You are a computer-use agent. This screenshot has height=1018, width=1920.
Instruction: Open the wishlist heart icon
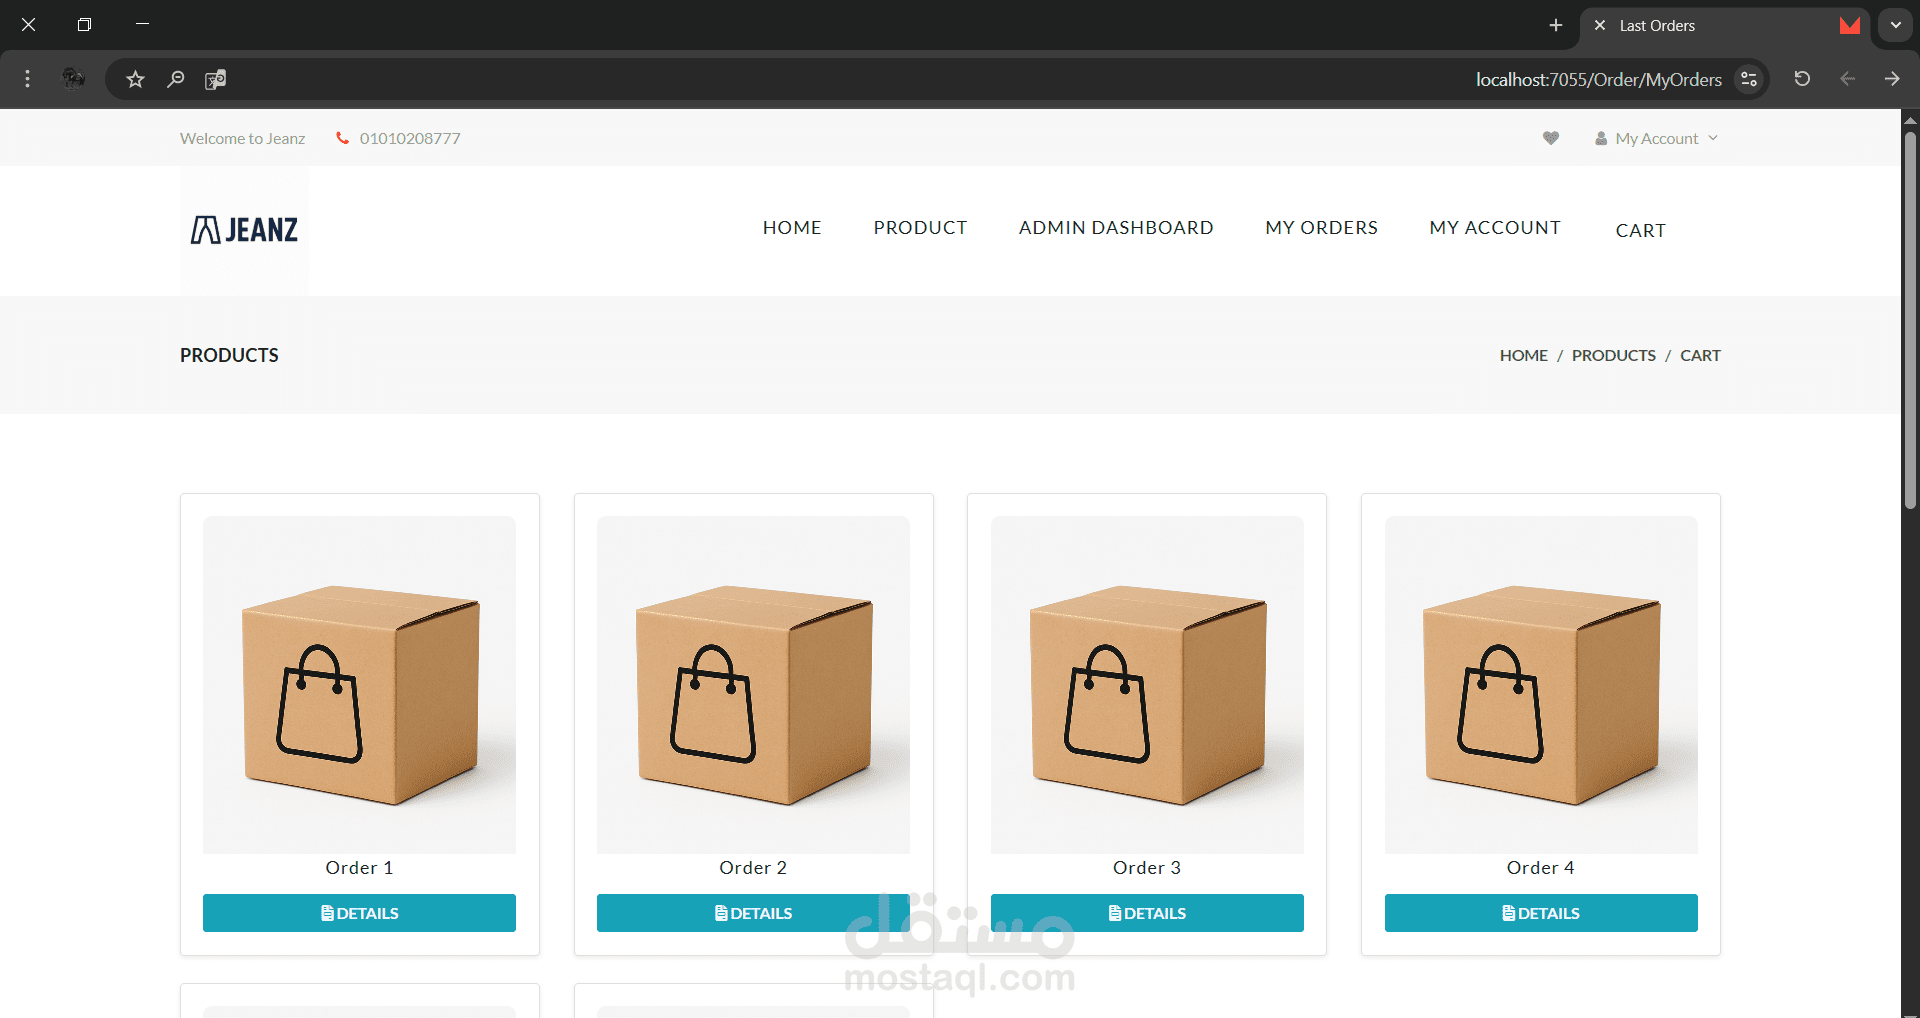point(1551,138)
